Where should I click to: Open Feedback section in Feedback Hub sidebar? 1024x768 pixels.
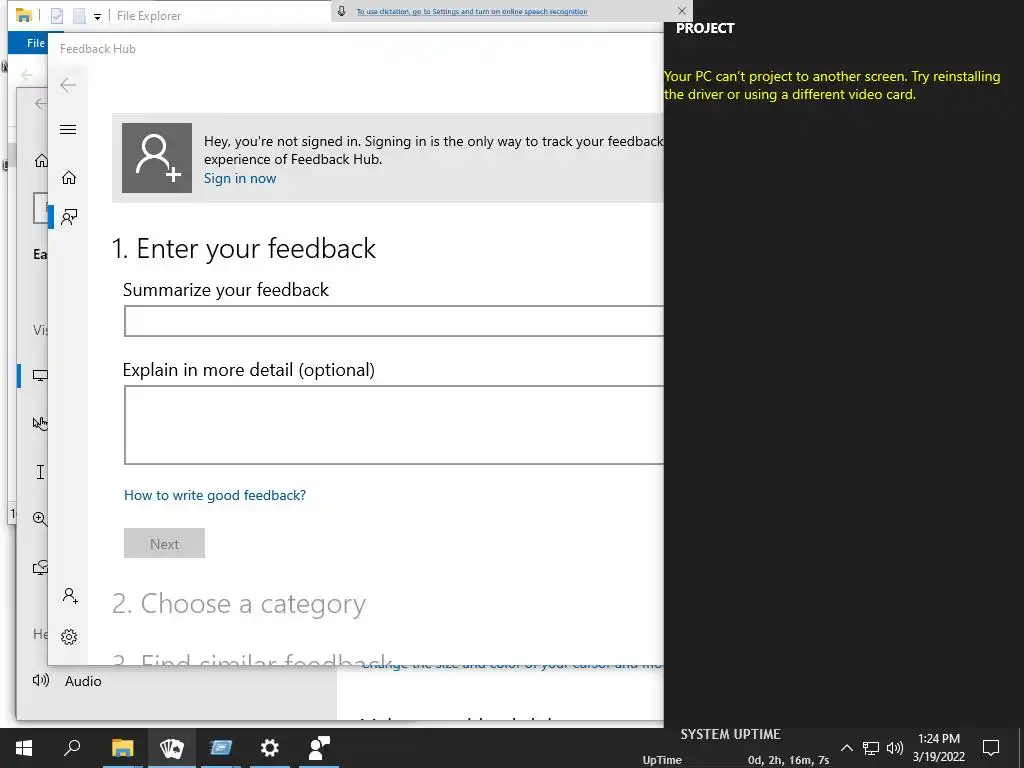tap(69, 217)
